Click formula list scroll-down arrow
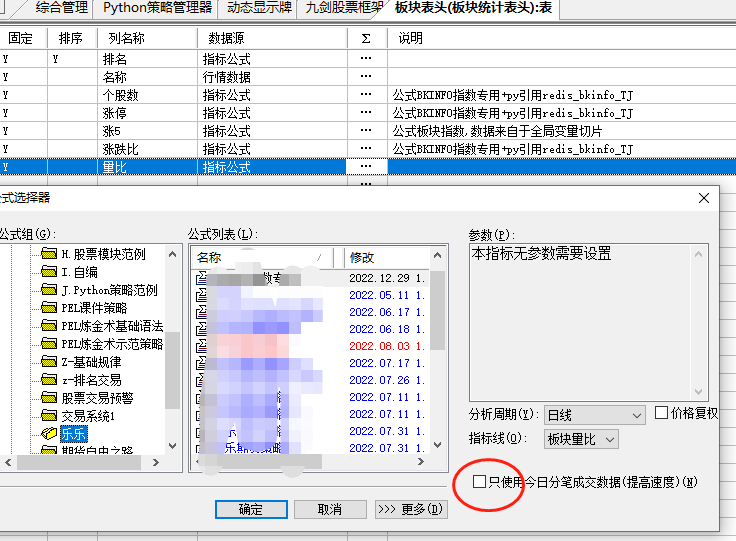Screen dimensions: 736x541 pyautogui.click(x=437, y=445)
